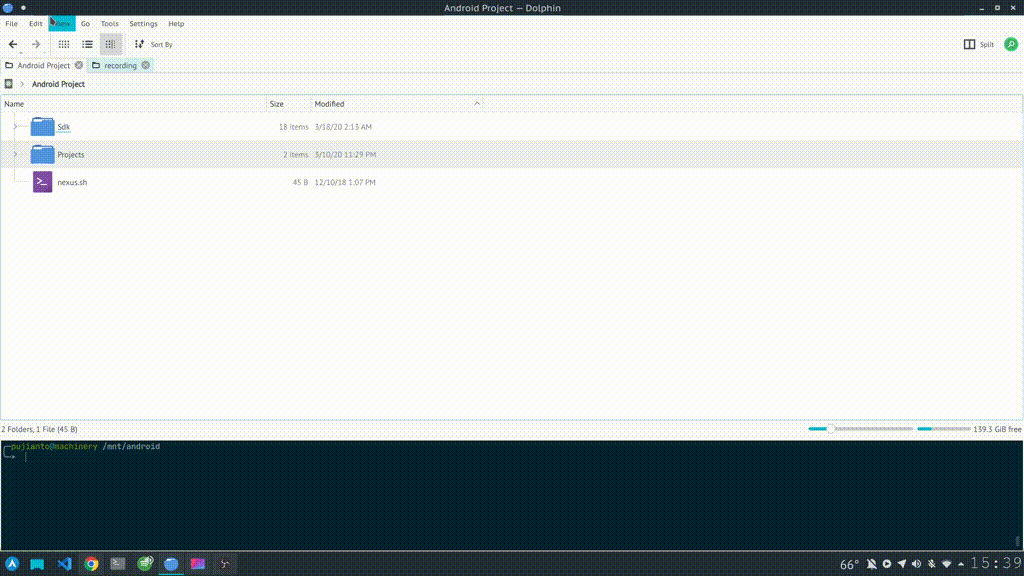Screen dimensions: 1024x576
Task: Select the nexus.sh script icon
Action: (42, 182)
